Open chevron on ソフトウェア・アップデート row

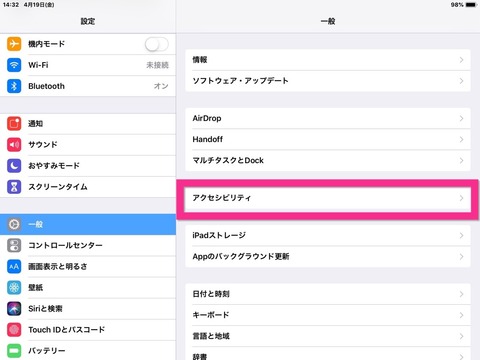point(461,81)
